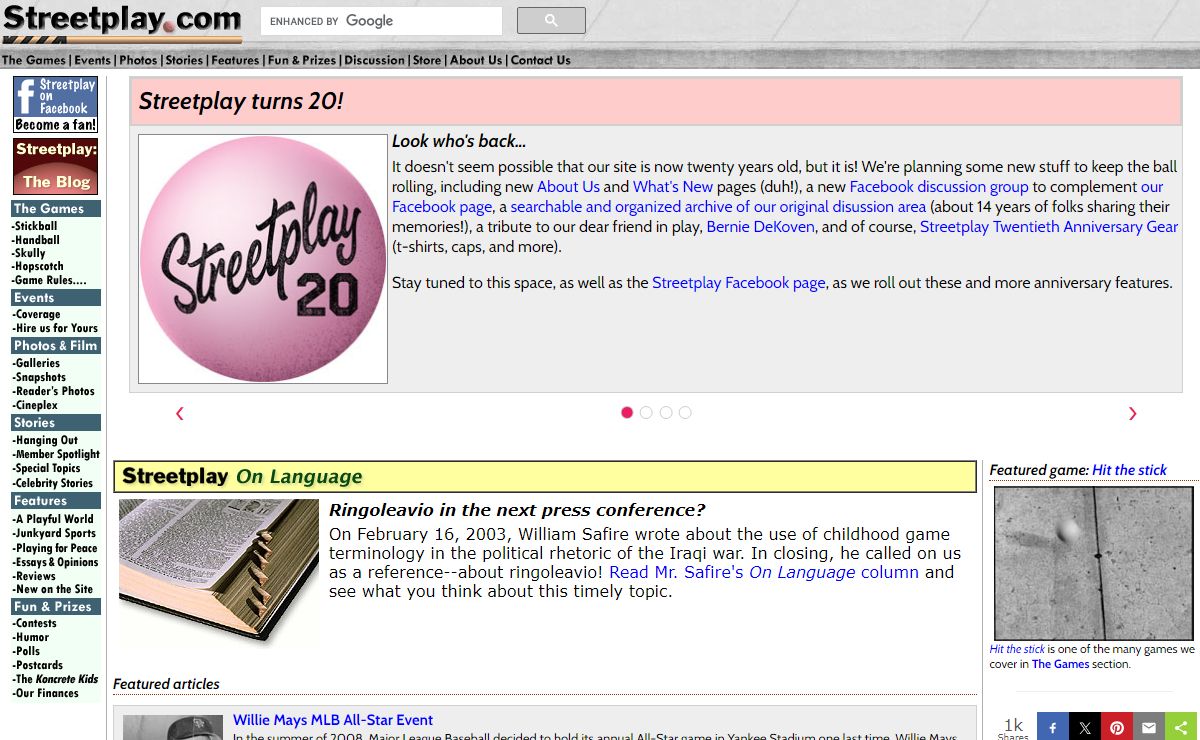Open Member Spotlight in sidebar

pyautogui.click(x=56, y=454)
